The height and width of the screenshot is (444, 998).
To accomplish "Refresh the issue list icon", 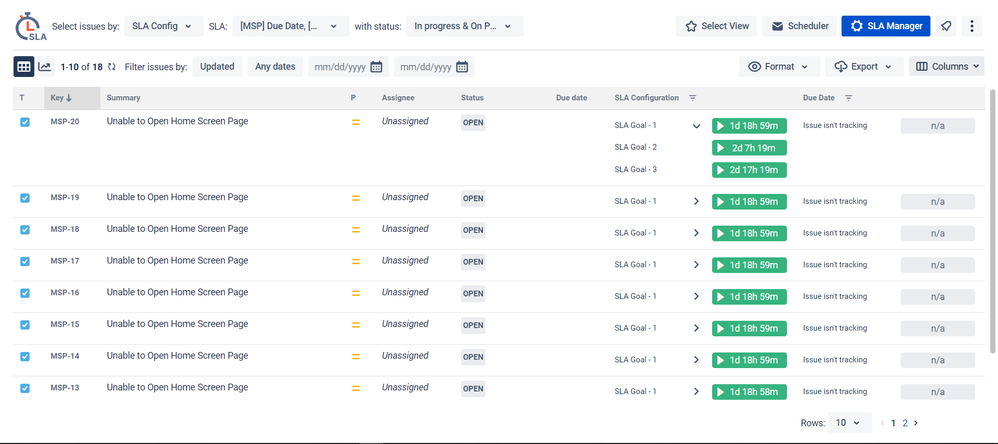I will coord(112,67).
